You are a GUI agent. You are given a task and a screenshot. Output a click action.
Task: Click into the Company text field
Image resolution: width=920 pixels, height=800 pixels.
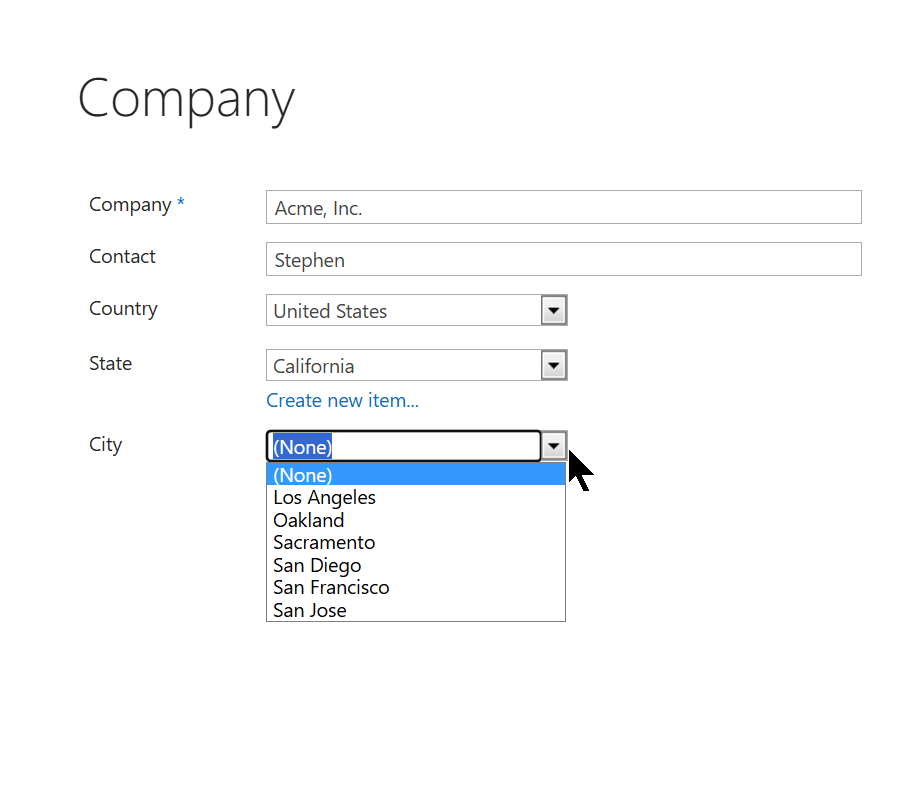563,207
